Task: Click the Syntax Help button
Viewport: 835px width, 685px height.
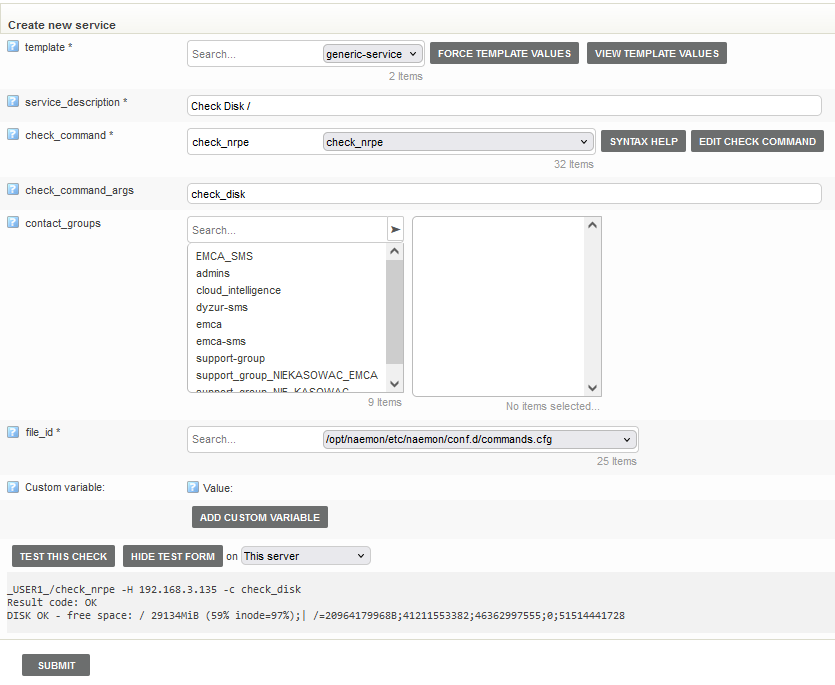Action: tap(643, 142)
